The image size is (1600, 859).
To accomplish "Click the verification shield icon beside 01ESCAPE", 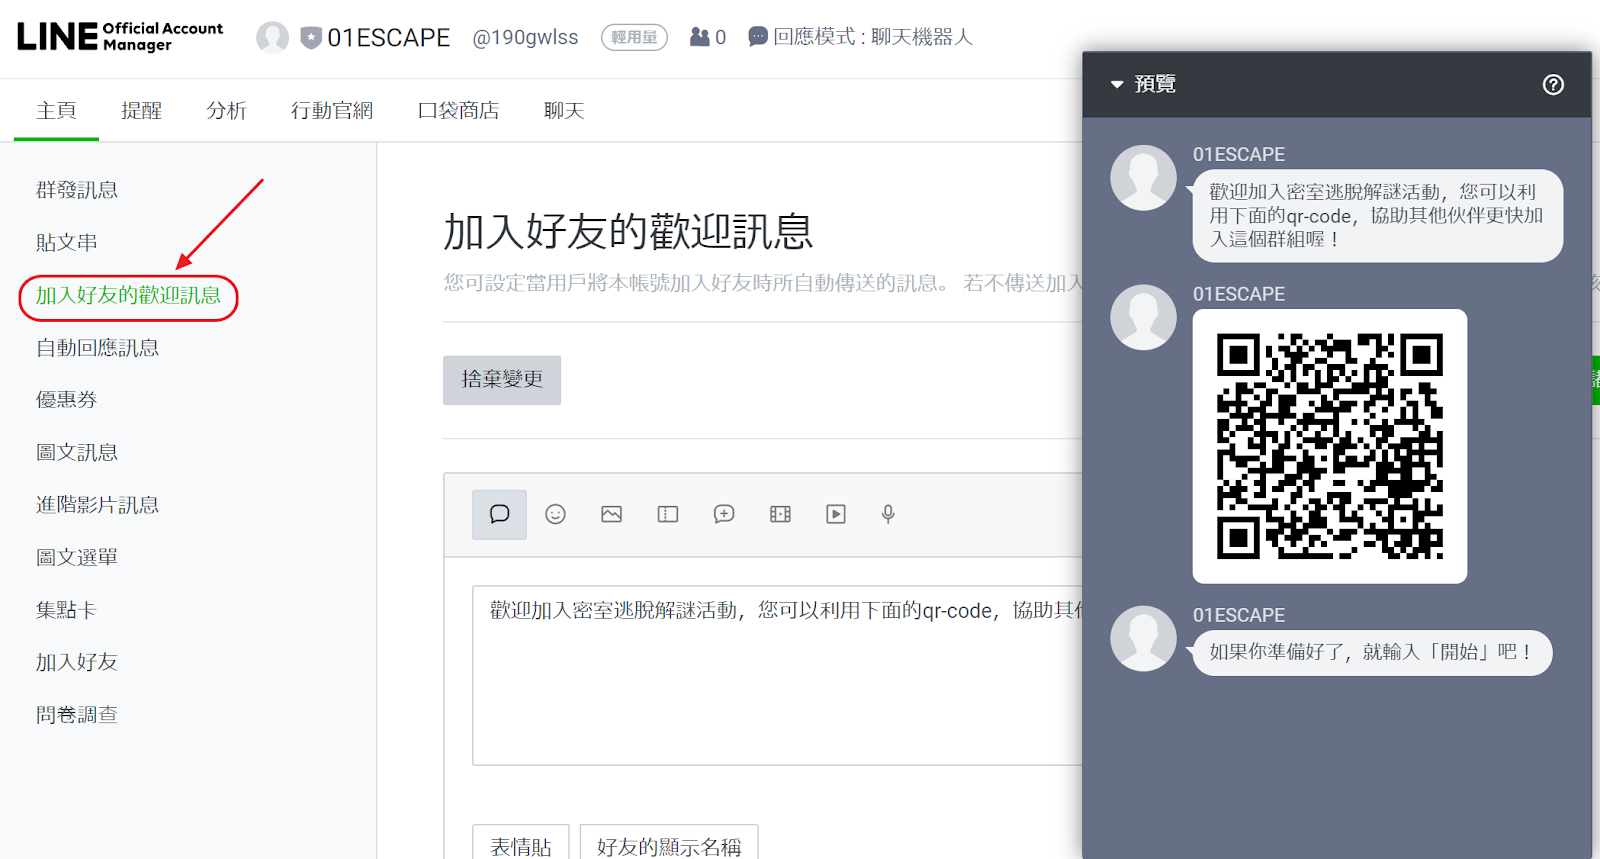I will [311, 38].
